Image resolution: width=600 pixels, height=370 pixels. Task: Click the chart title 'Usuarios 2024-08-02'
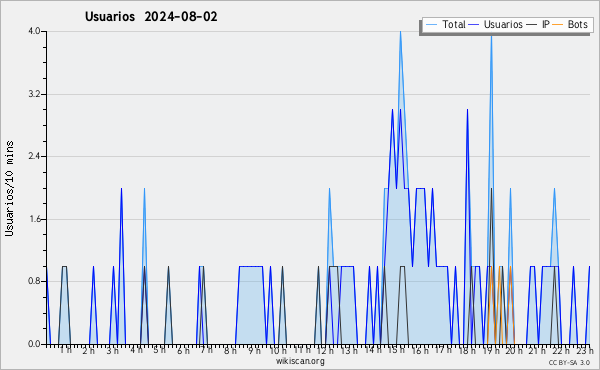point(151,17)
